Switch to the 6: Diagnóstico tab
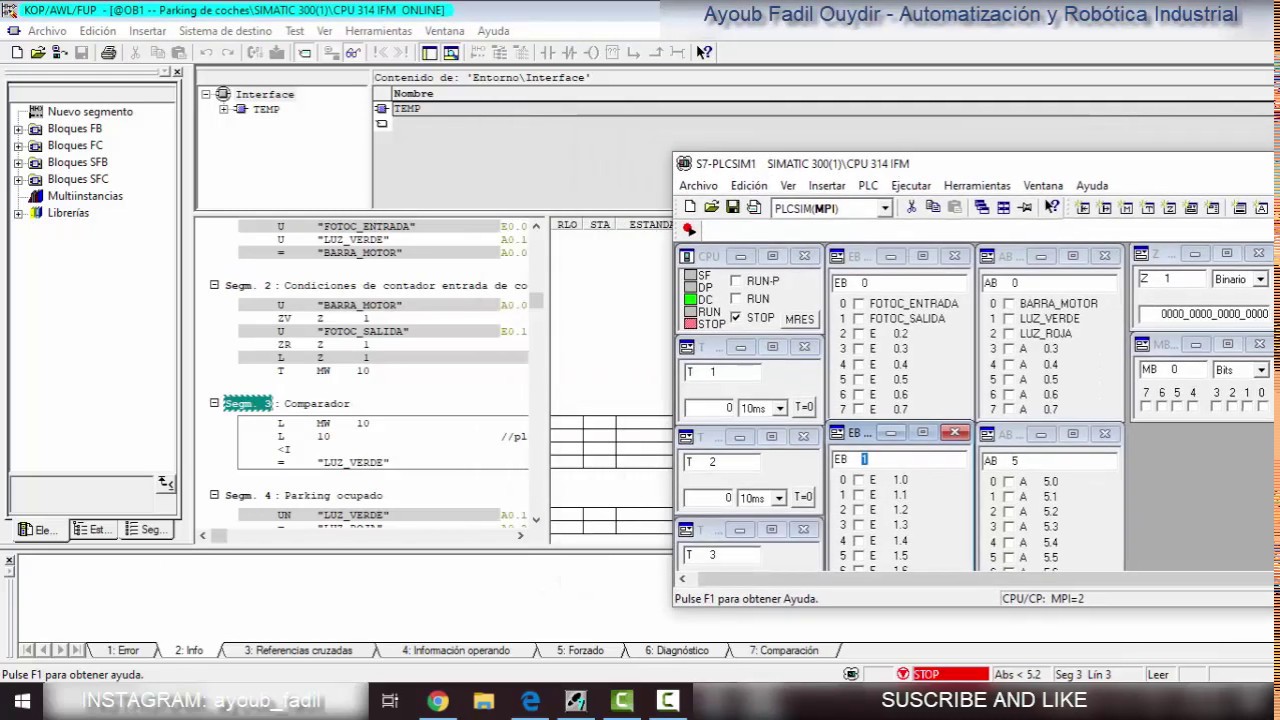This screenshot has height=720, width=1280. pos(677,651)
